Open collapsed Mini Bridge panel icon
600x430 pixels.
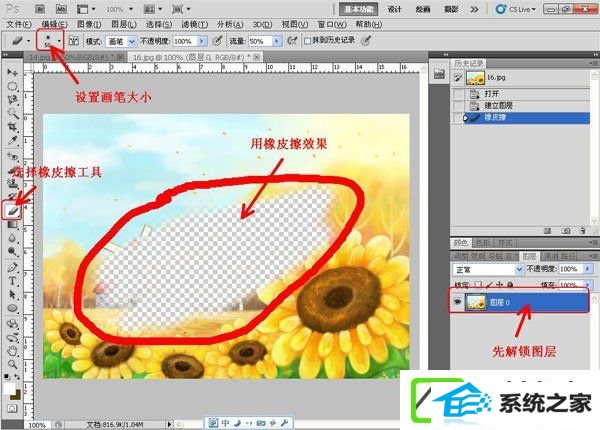439,74
